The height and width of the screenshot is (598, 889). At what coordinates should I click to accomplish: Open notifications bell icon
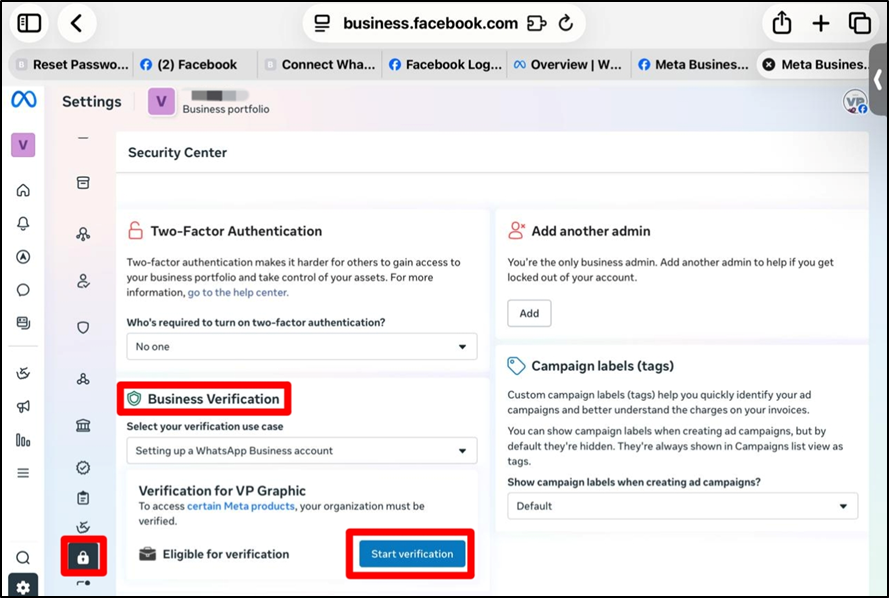(x=23, y=223)
